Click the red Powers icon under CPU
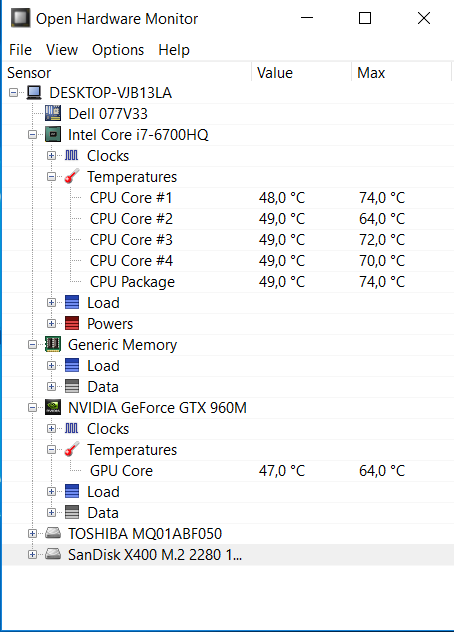This screenshot has width=454, height=632. point(72,323)
